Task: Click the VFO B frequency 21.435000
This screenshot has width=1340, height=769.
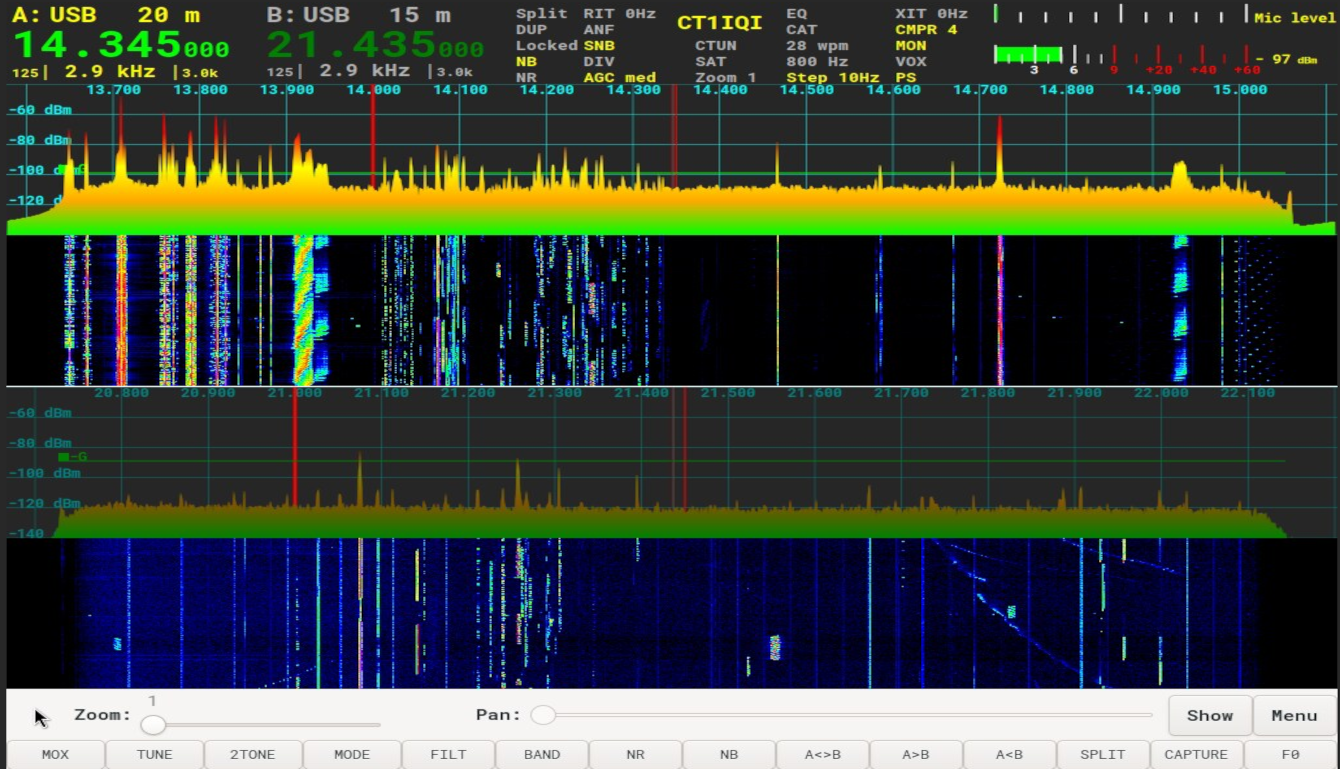Action: [375, 46]
